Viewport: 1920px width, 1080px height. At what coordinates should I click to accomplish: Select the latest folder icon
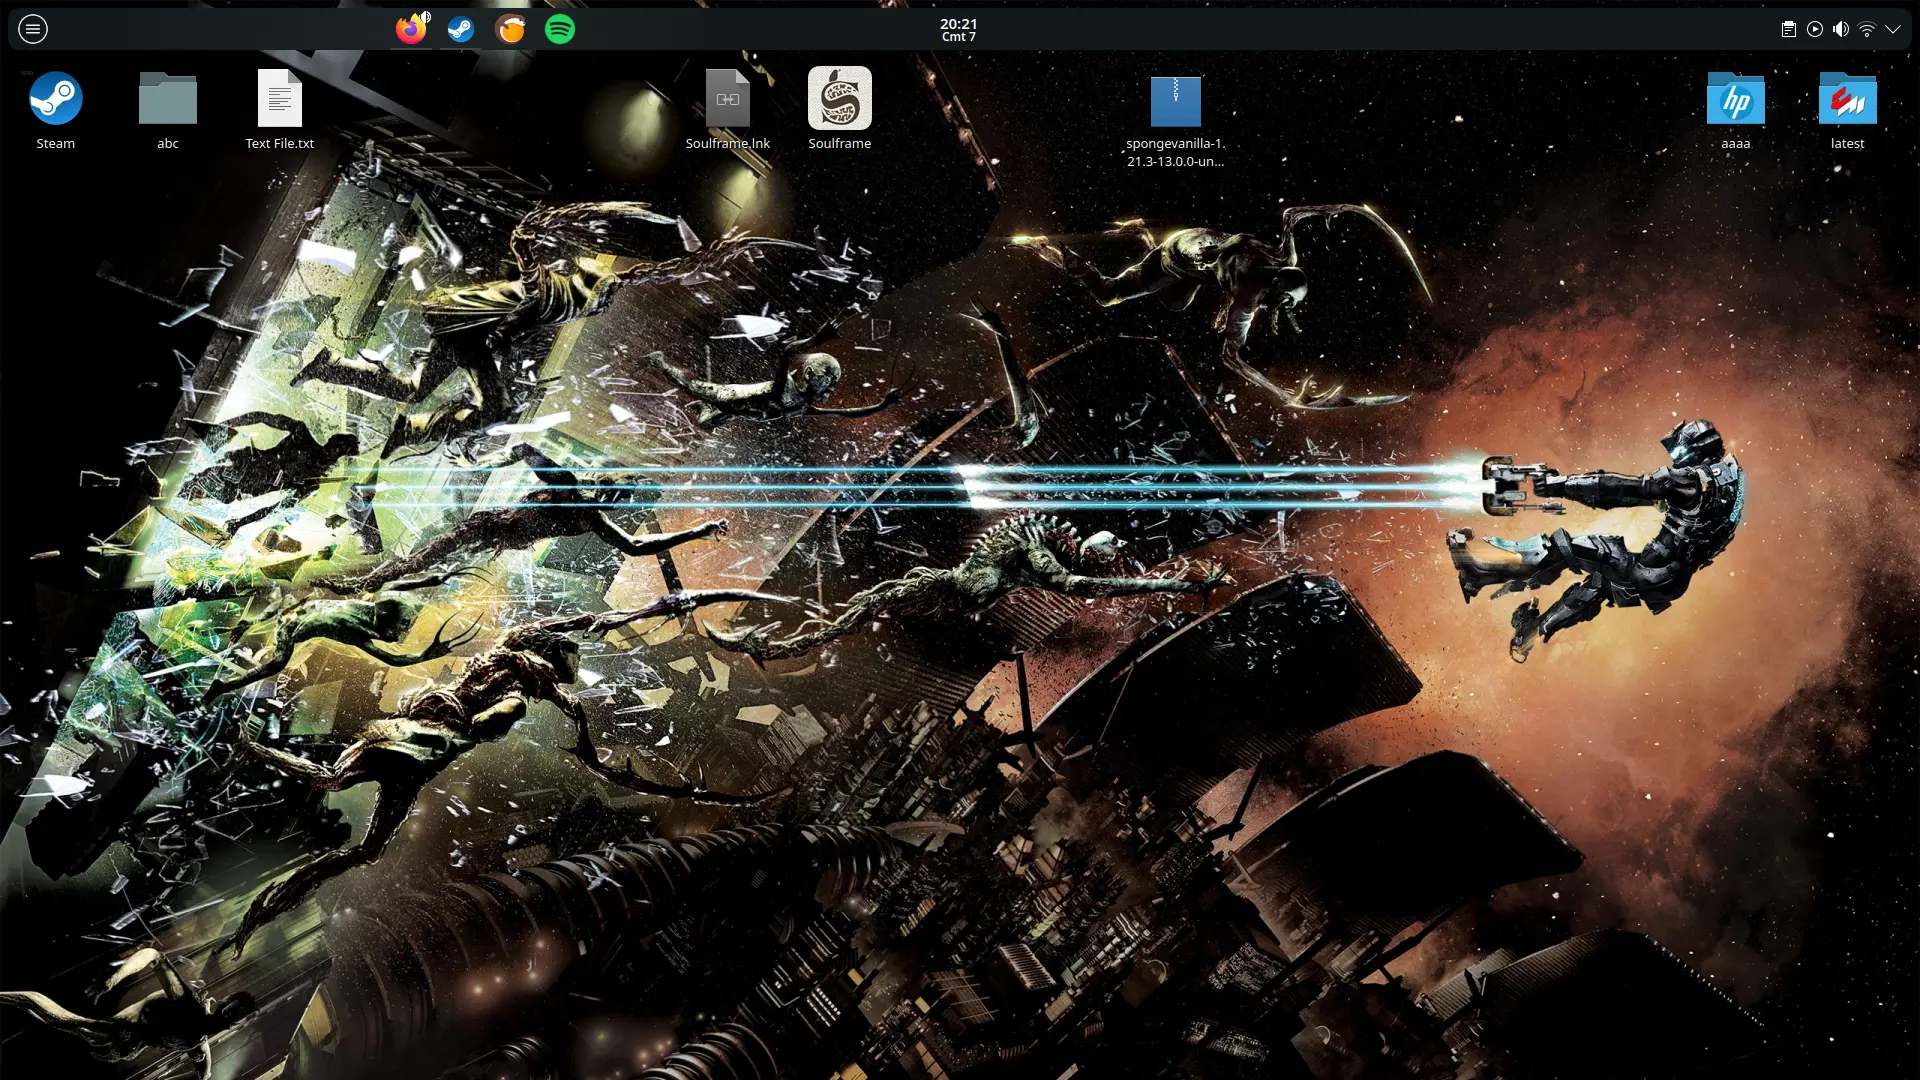tap(1848, 98)
